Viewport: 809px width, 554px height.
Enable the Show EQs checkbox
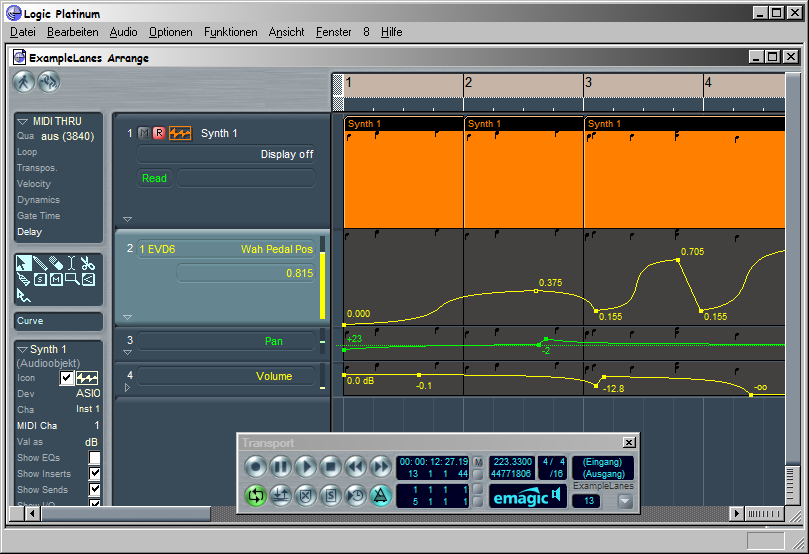tap(95, 458)
